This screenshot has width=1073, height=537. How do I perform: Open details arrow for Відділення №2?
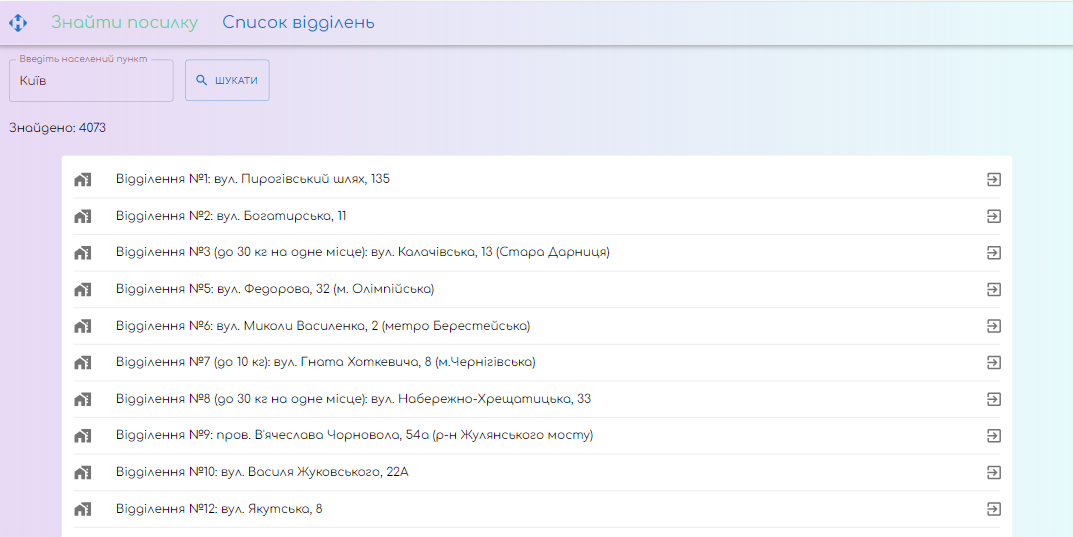pos(993,216)
